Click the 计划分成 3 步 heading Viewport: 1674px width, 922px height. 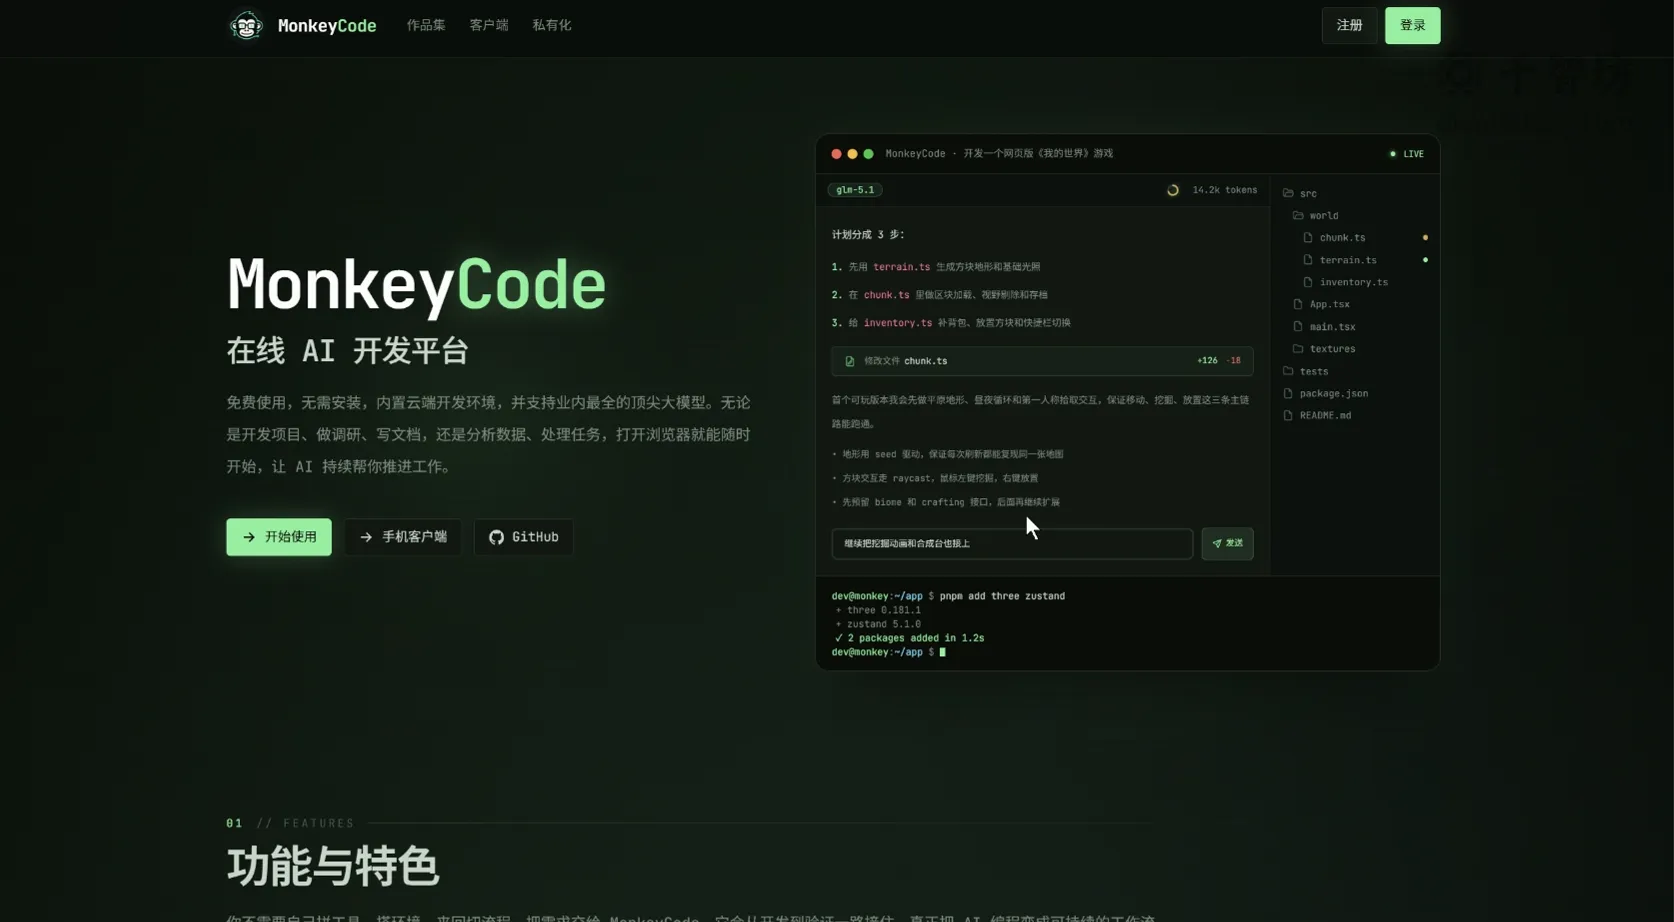[868, 235]
